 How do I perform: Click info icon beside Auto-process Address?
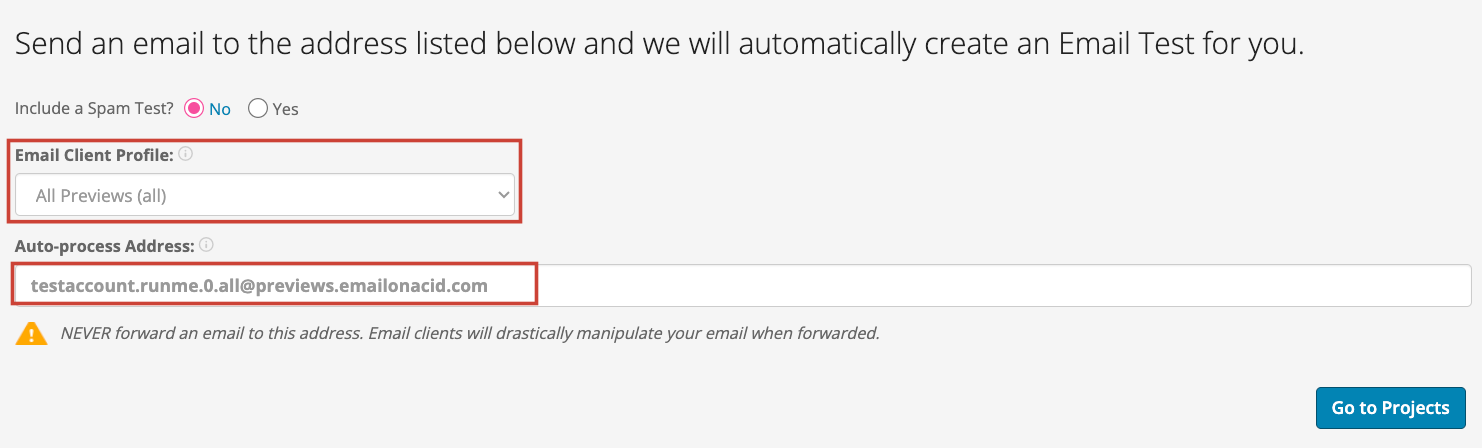click(x=206, y=244)
